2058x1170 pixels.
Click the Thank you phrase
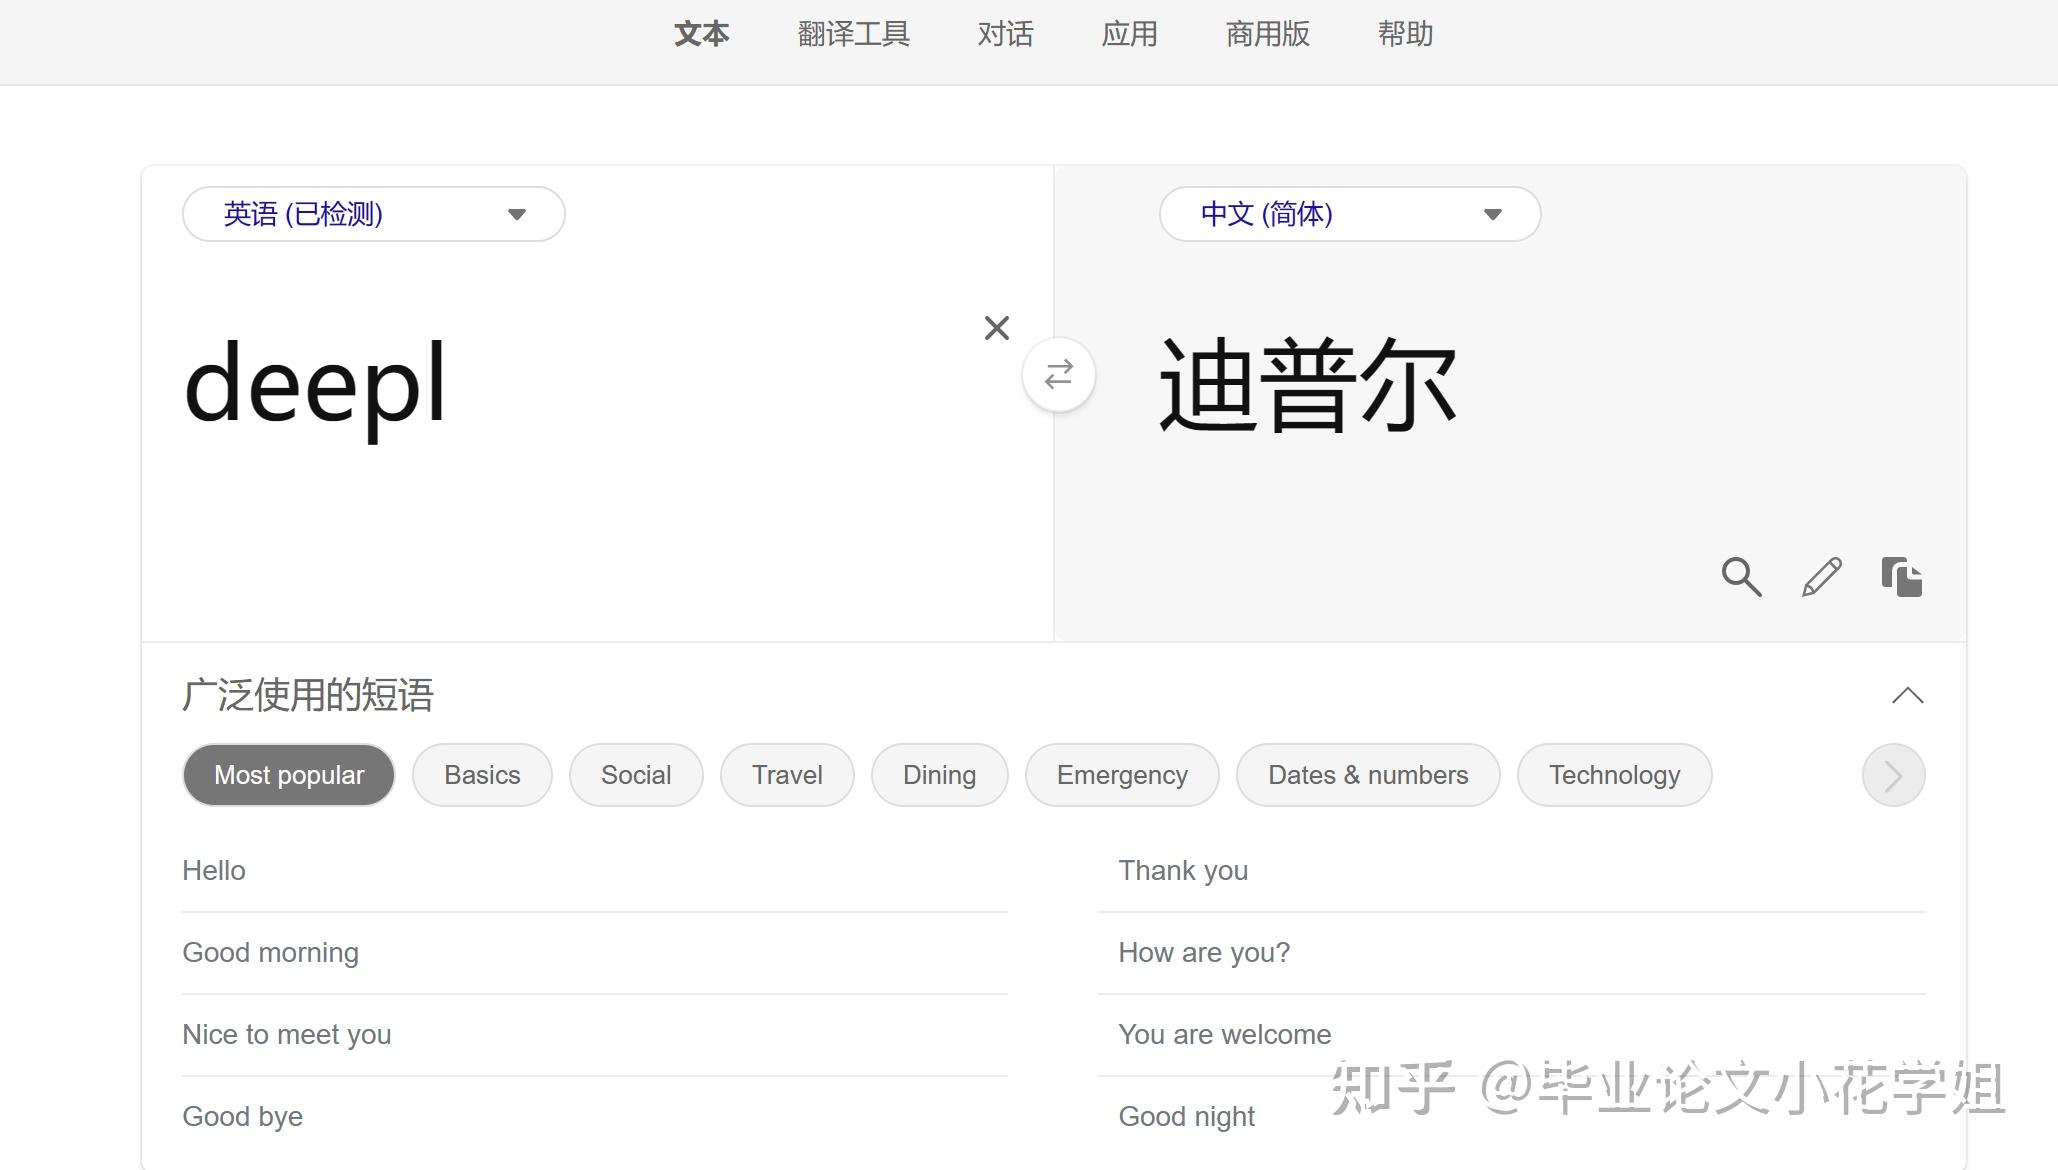1183,870
